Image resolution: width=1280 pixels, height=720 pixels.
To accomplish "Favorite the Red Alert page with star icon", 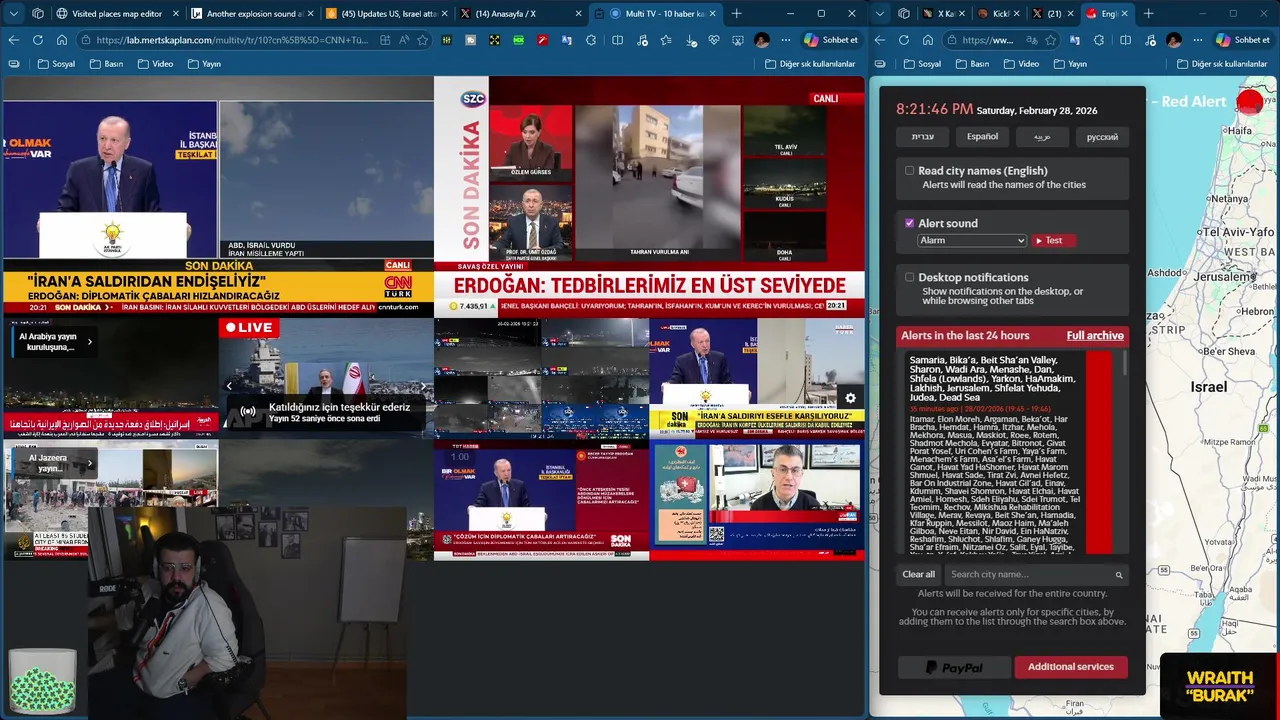I will coord(1051,40).
